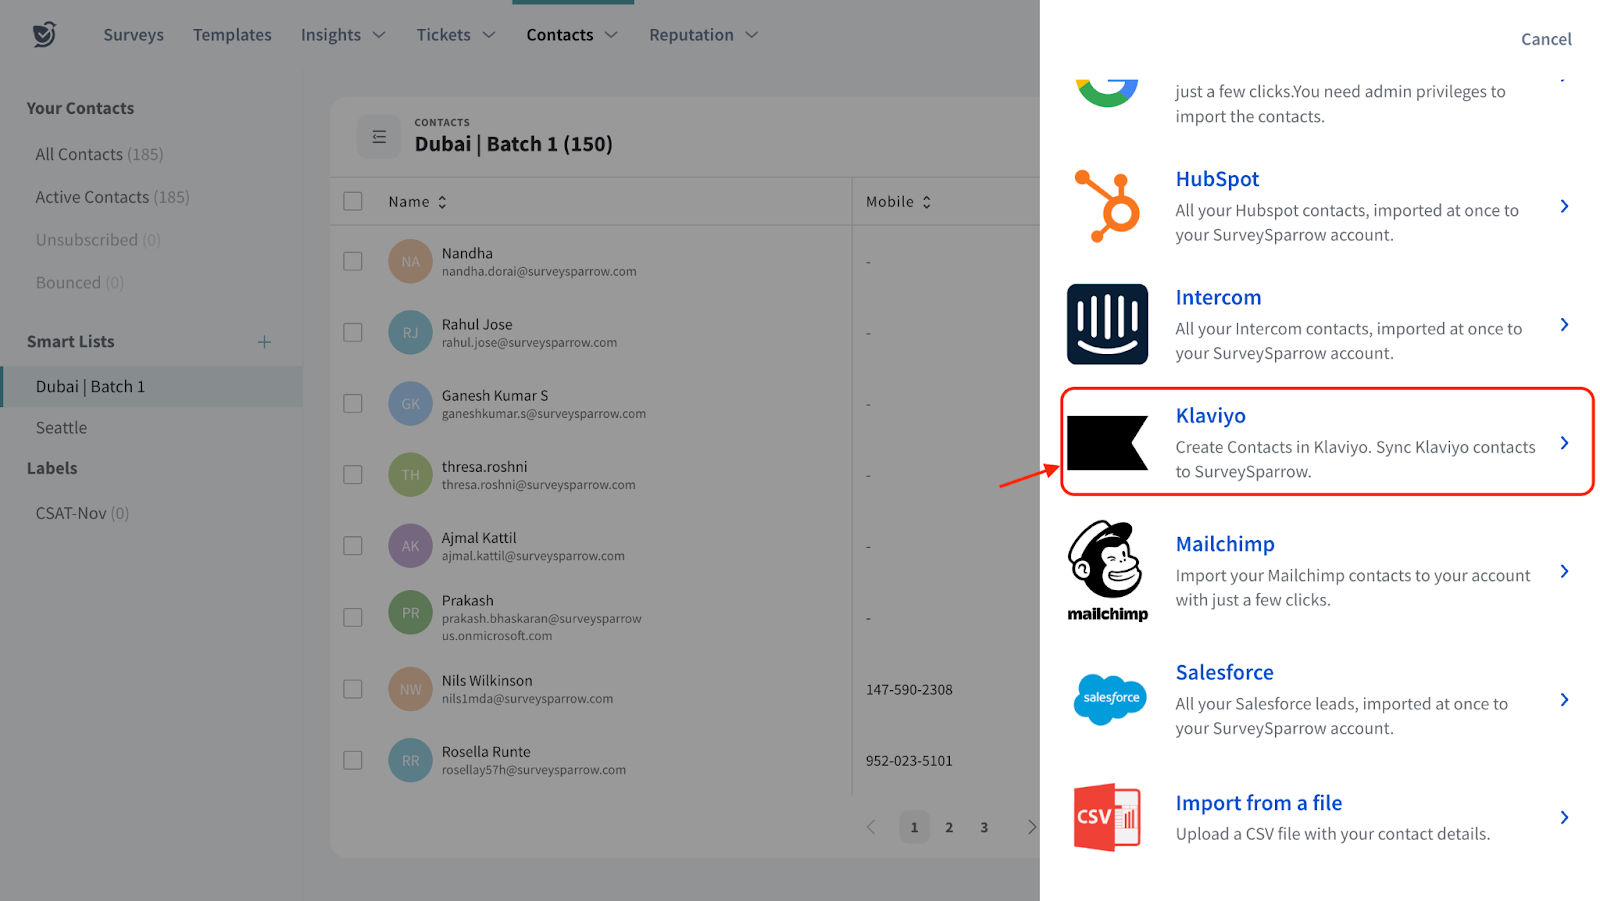Screen dimensions: 1600x901
Task: Click the Klaviyo flag logo
Action: [x=1107, y=443]
